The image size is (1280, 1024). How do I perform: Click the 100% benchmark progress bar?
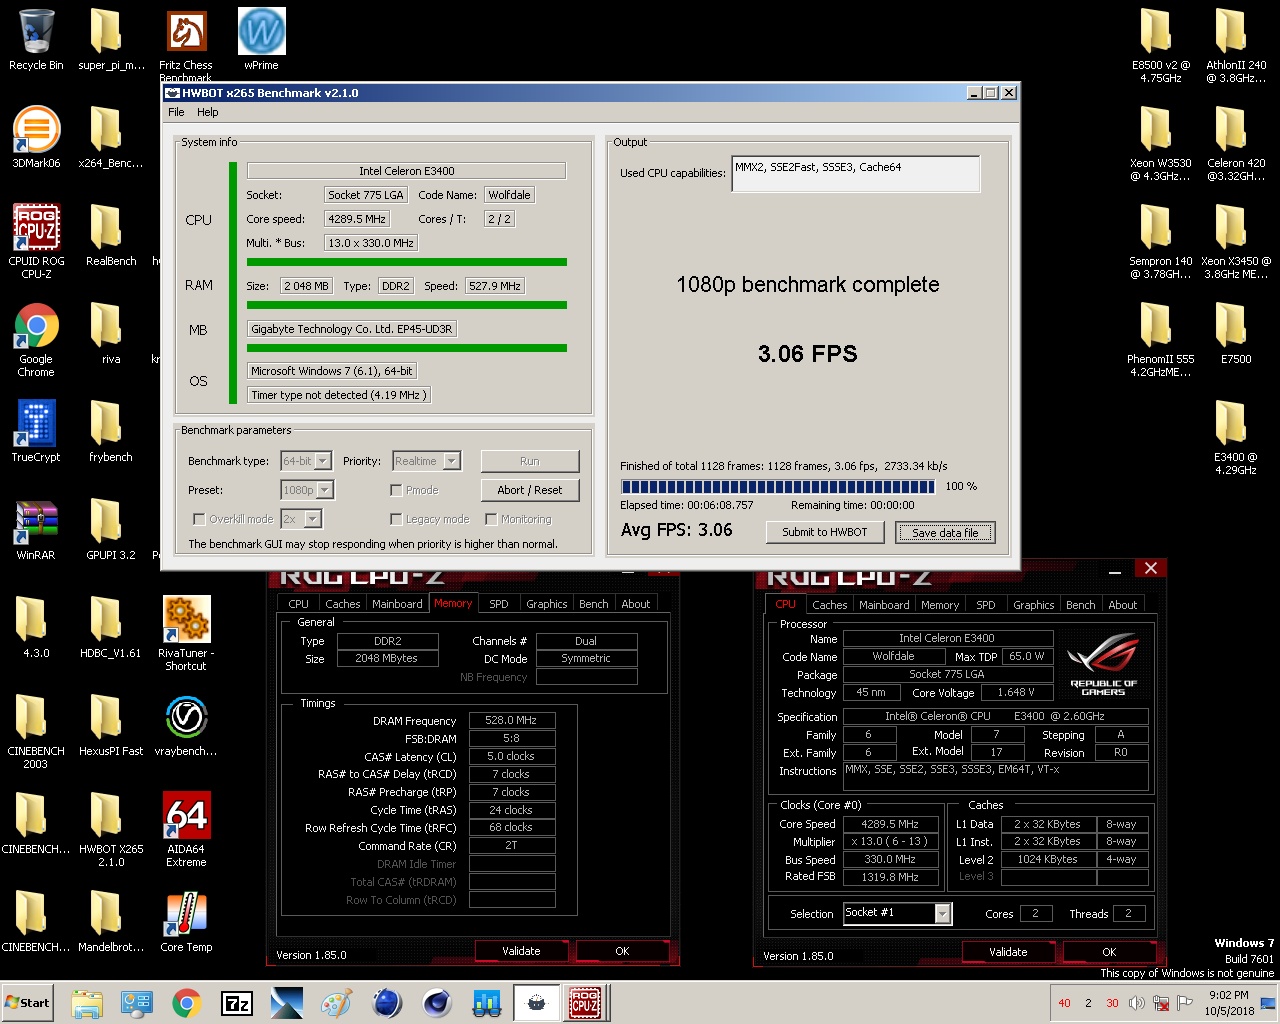[x=777, y=487]
